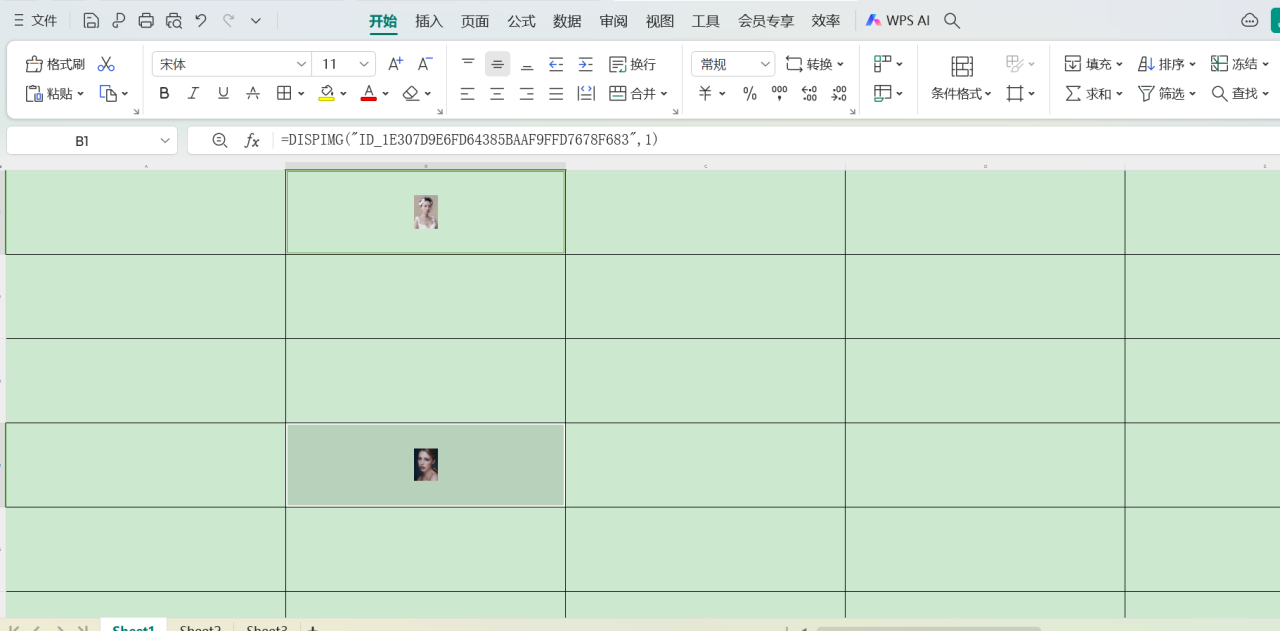
Task: Increase font size with the A+ icon
Action: click(395, 64)
